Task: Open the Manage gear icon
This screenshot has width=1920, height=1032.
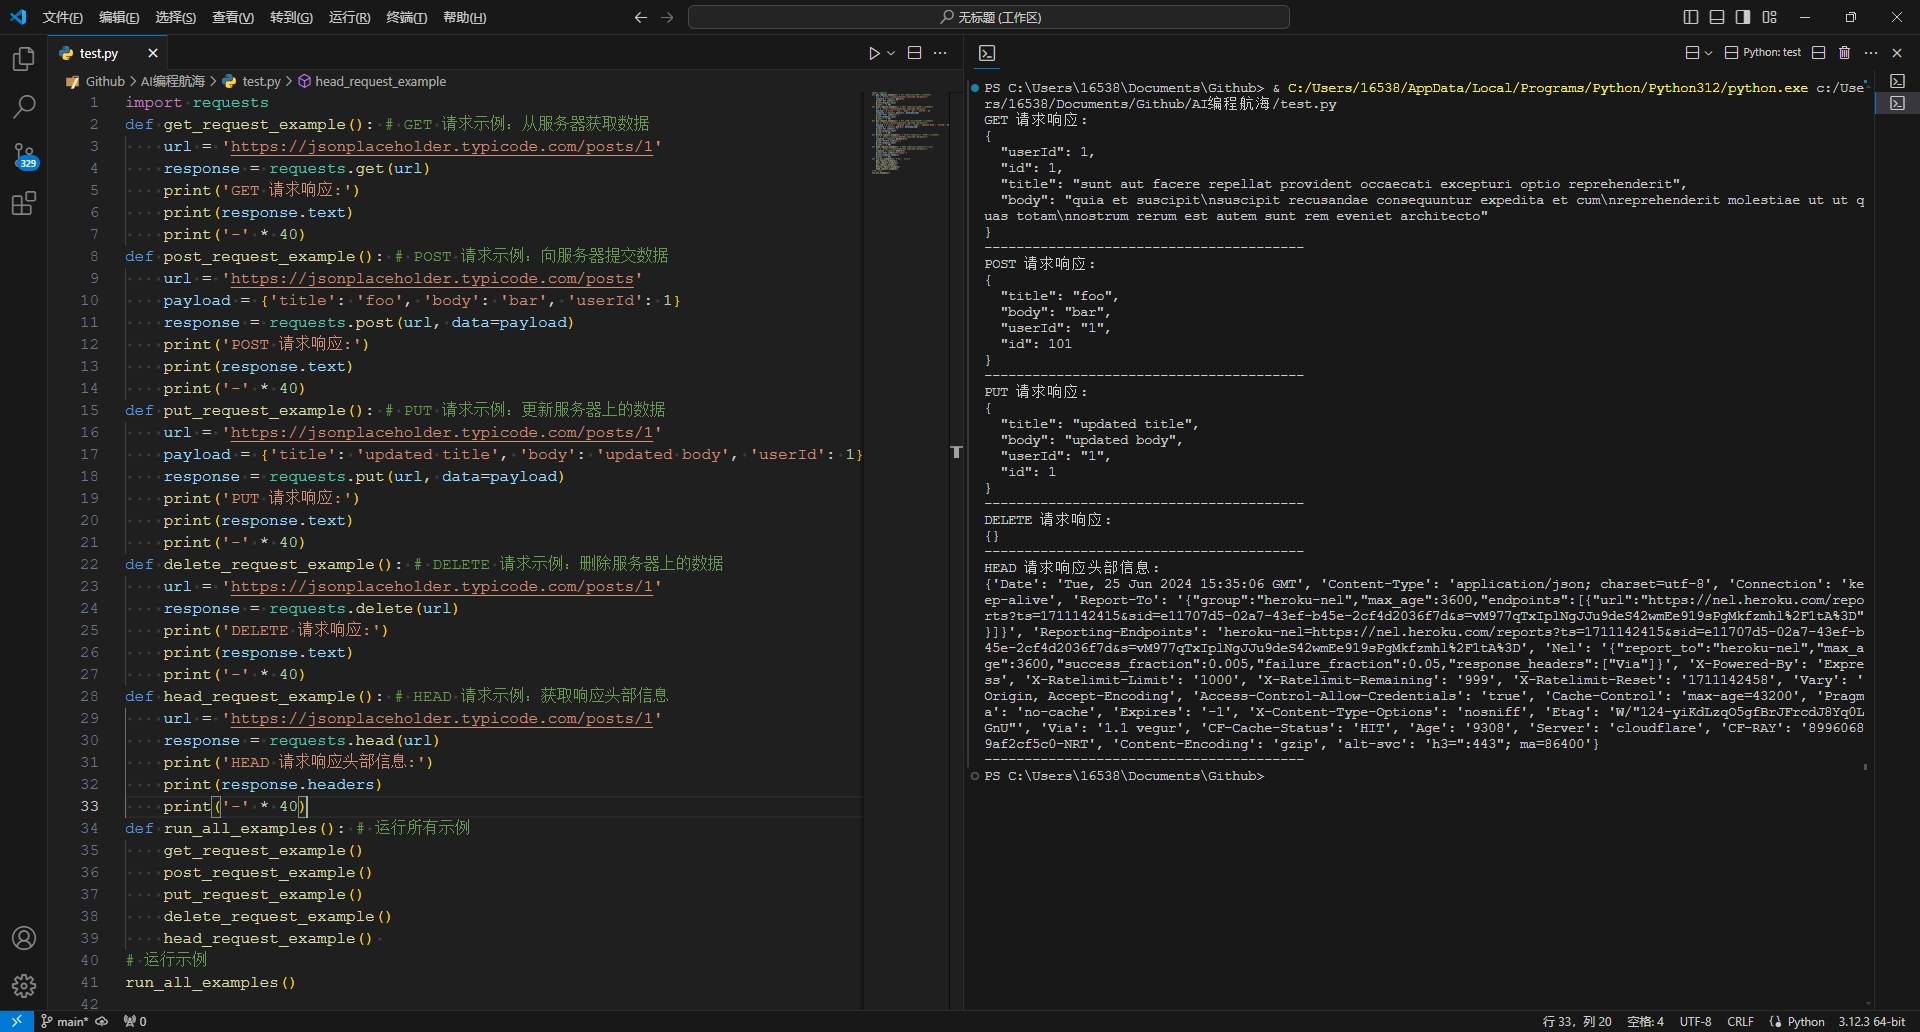Action: (x=24, y=986)
